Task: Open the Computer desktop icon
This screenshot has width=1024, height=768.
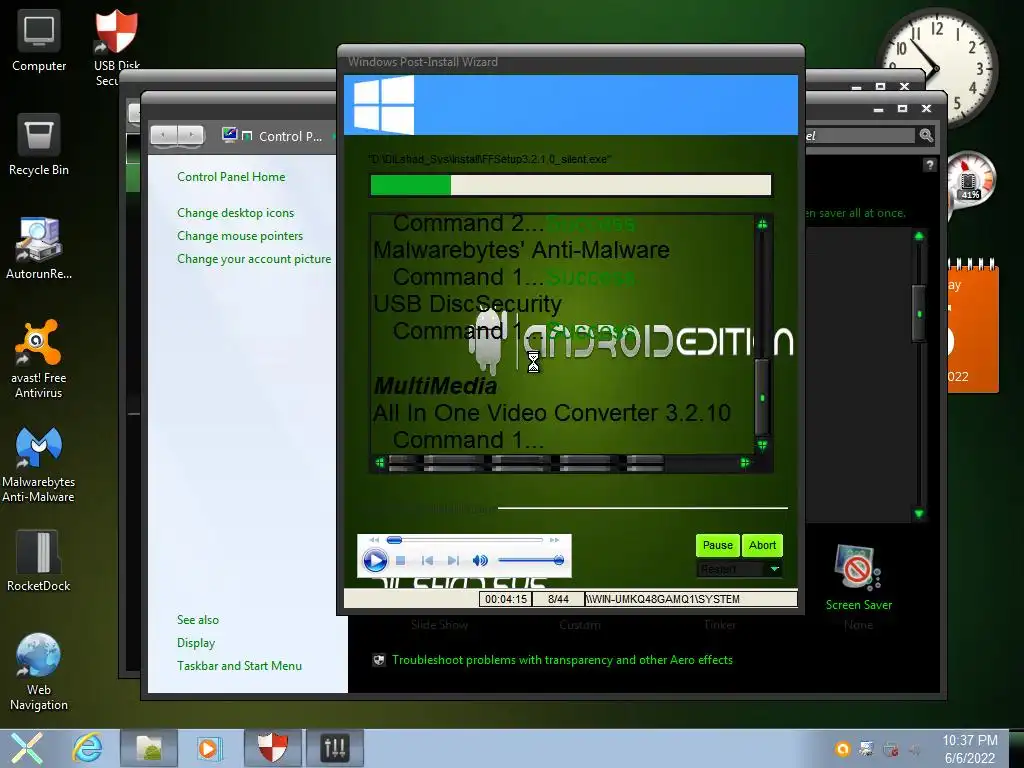Action: pos(39,40)
